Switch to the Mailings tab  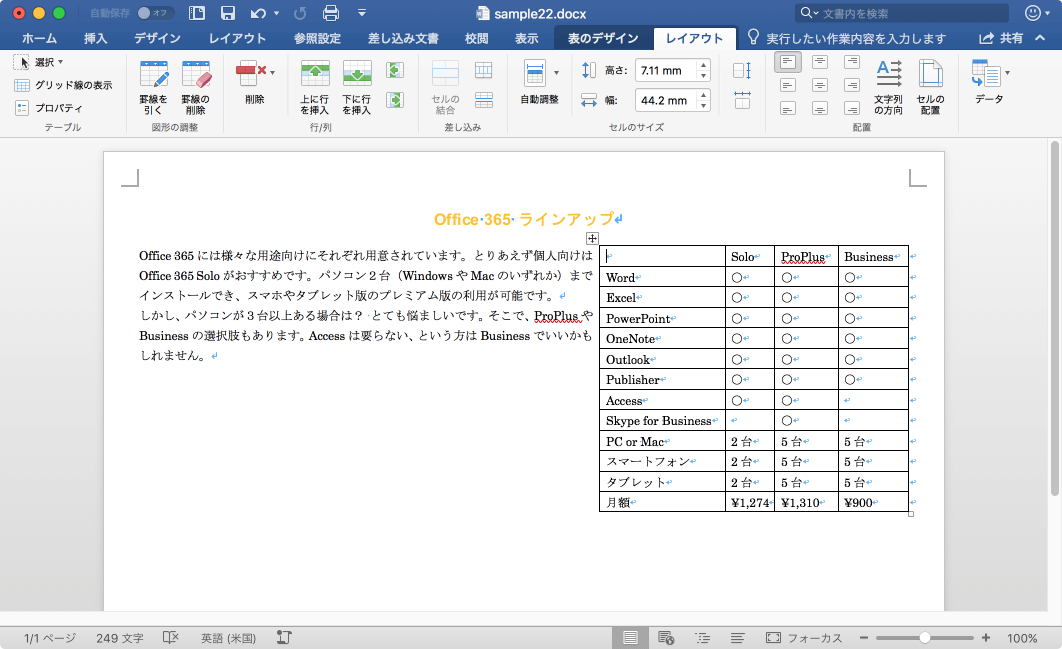[x=403, y=39]
